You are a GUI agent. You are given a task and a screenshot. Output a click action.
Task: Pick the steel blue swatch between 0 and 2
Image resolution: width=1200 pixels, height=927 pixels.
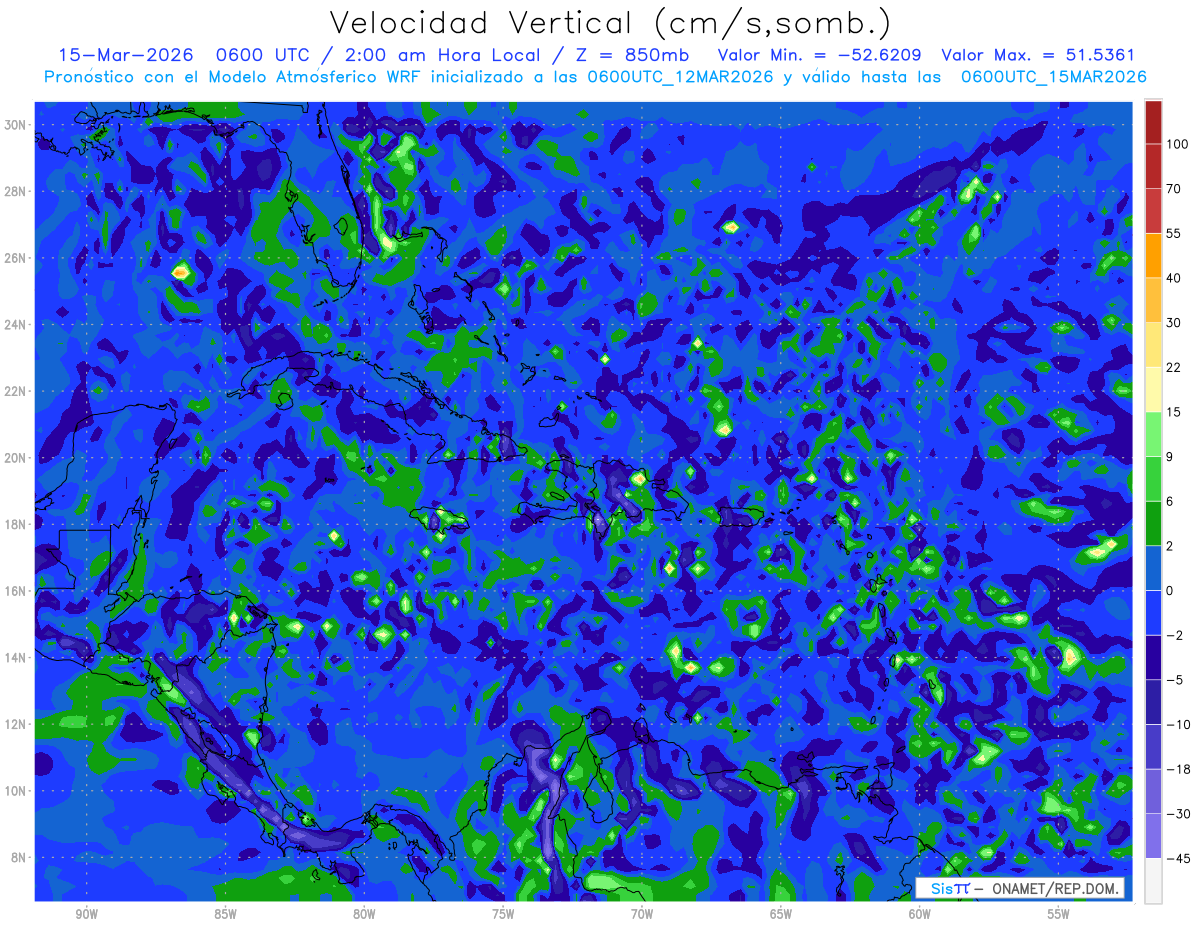(1153, 568)
